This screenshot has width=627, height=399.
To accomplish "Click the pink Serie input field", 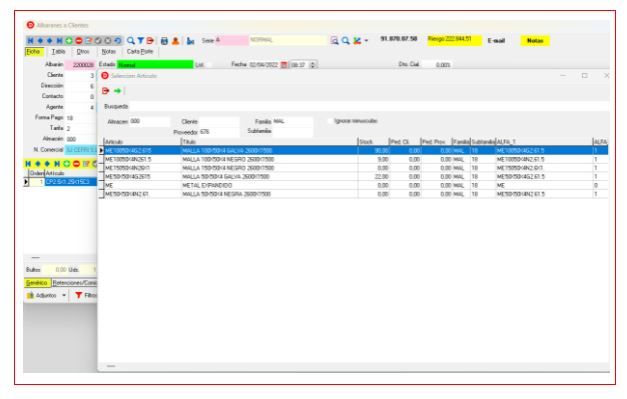I will (x=232, y=40).
